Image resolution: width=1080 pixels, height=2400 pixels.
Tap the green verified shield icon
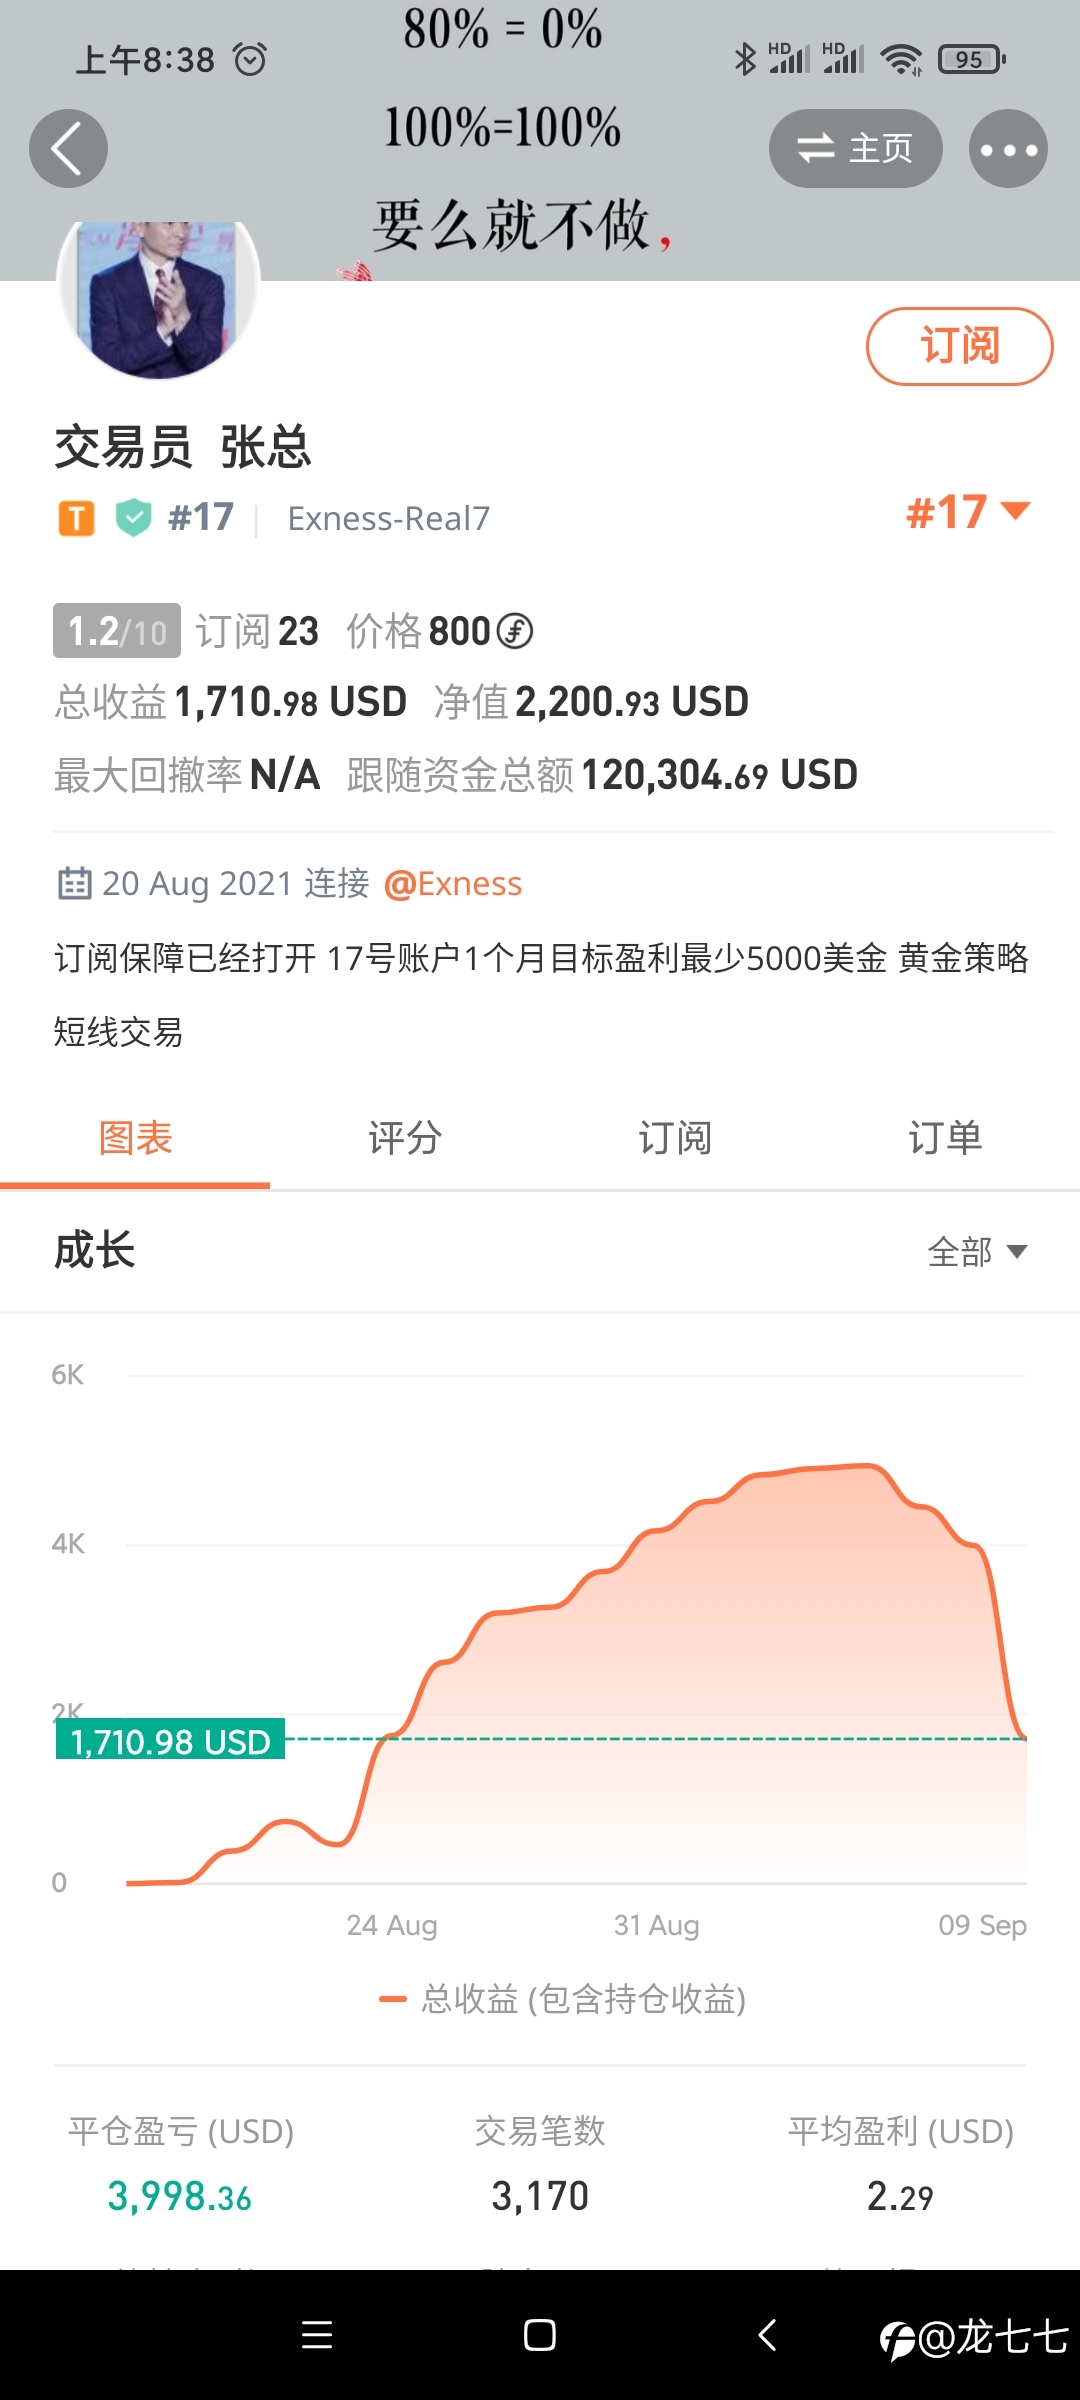tap(133, 518)
